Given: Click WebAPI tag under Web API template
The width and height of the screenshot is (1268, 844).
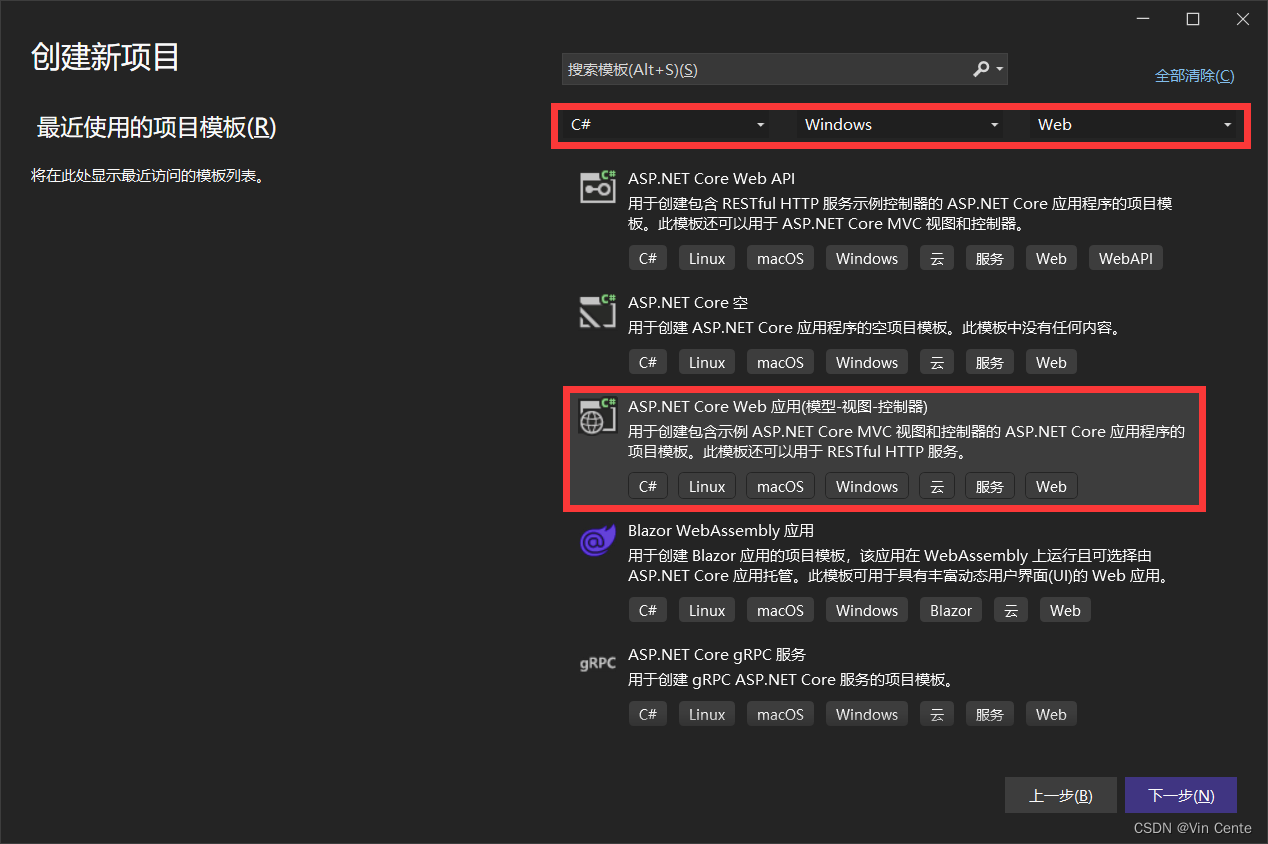Looking at the screenshot, I should [1125, 258].
